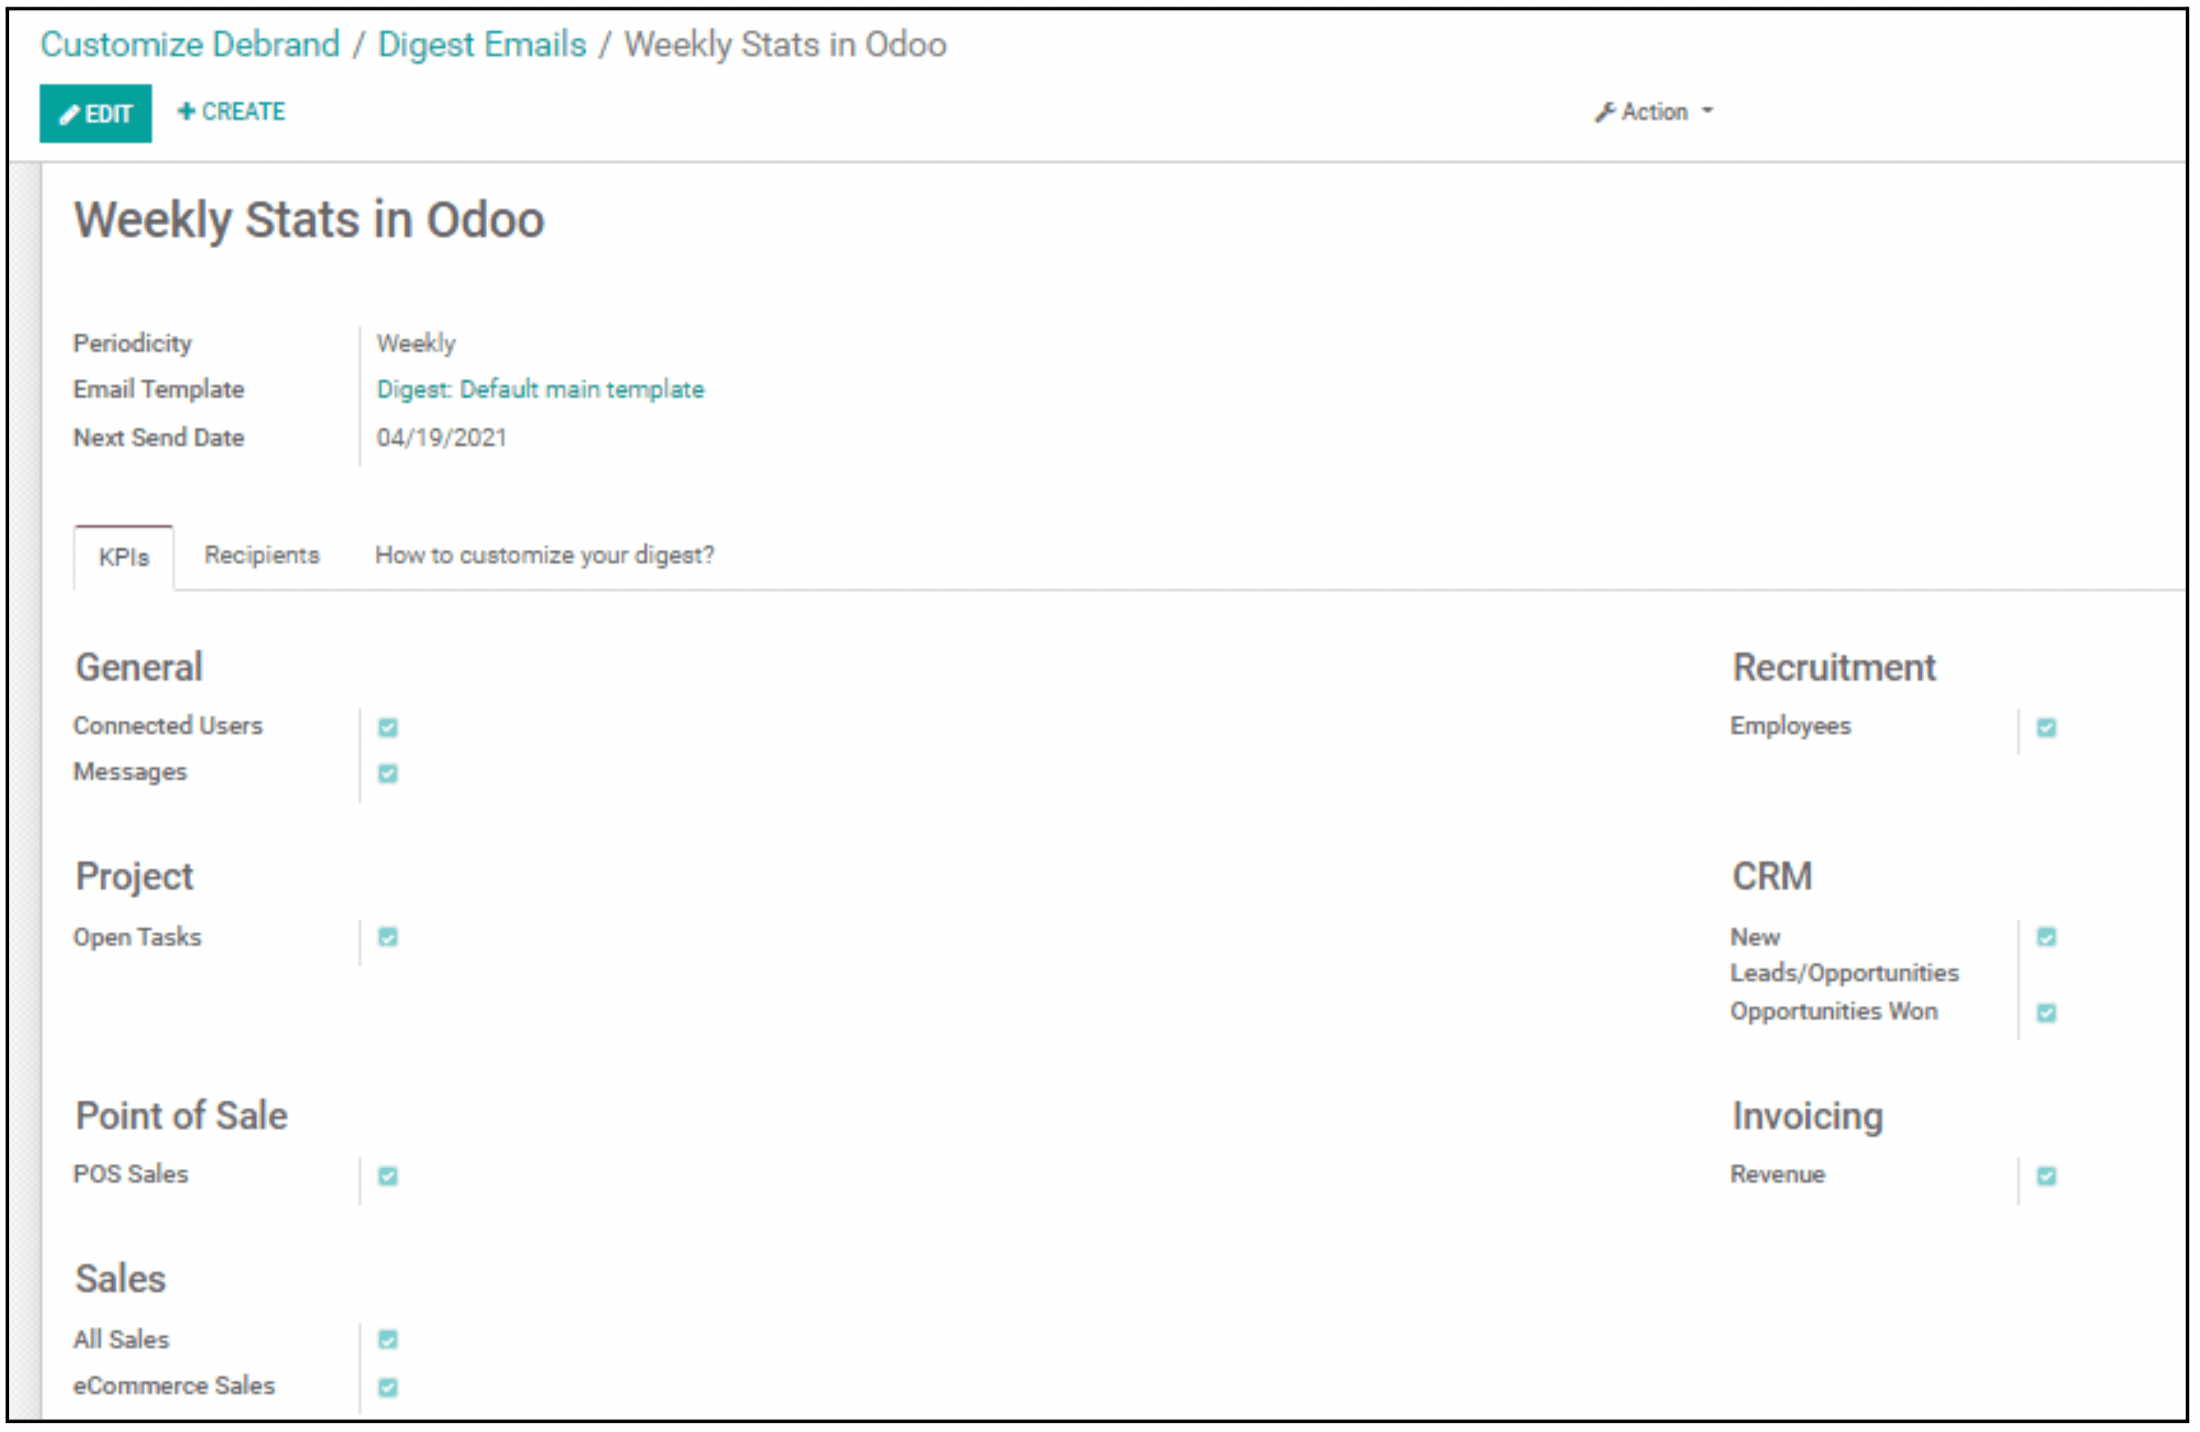The width and height of the screenshot is (2200, 1432).
Task: Toggle New Leads/Opportunities checkbox
Action: coord(2047,937)
